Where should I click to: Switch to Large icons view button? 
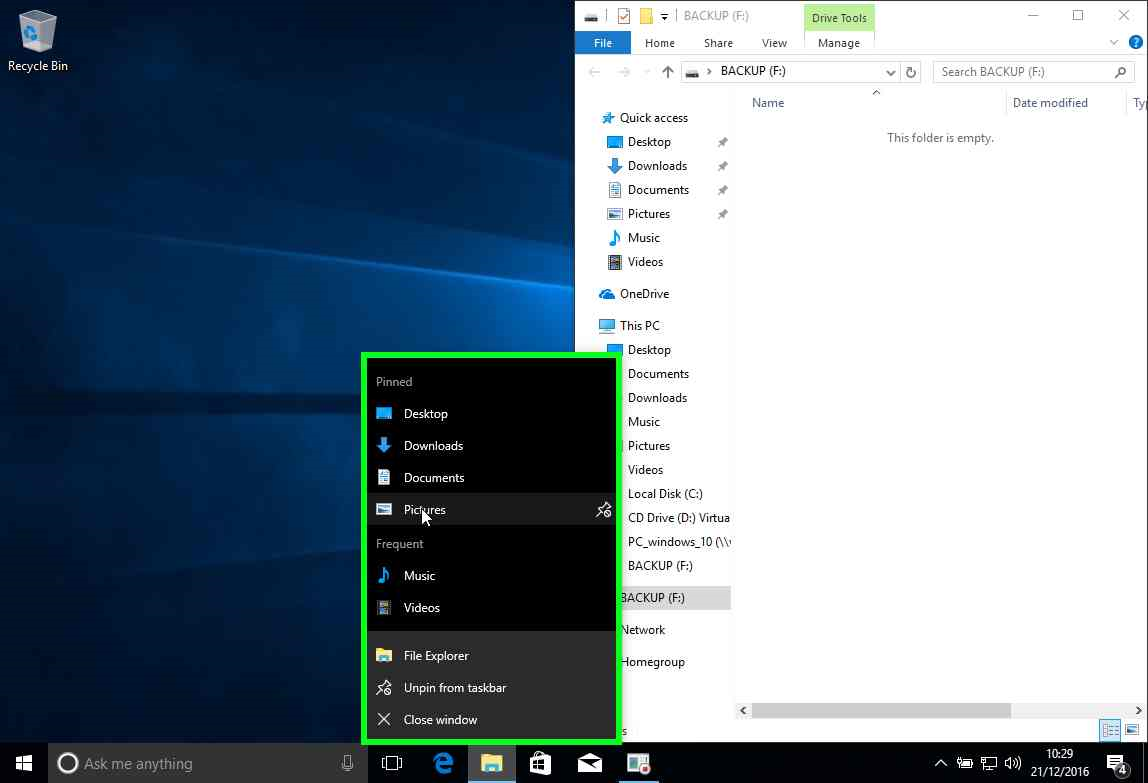click(x=1132, y=730)
